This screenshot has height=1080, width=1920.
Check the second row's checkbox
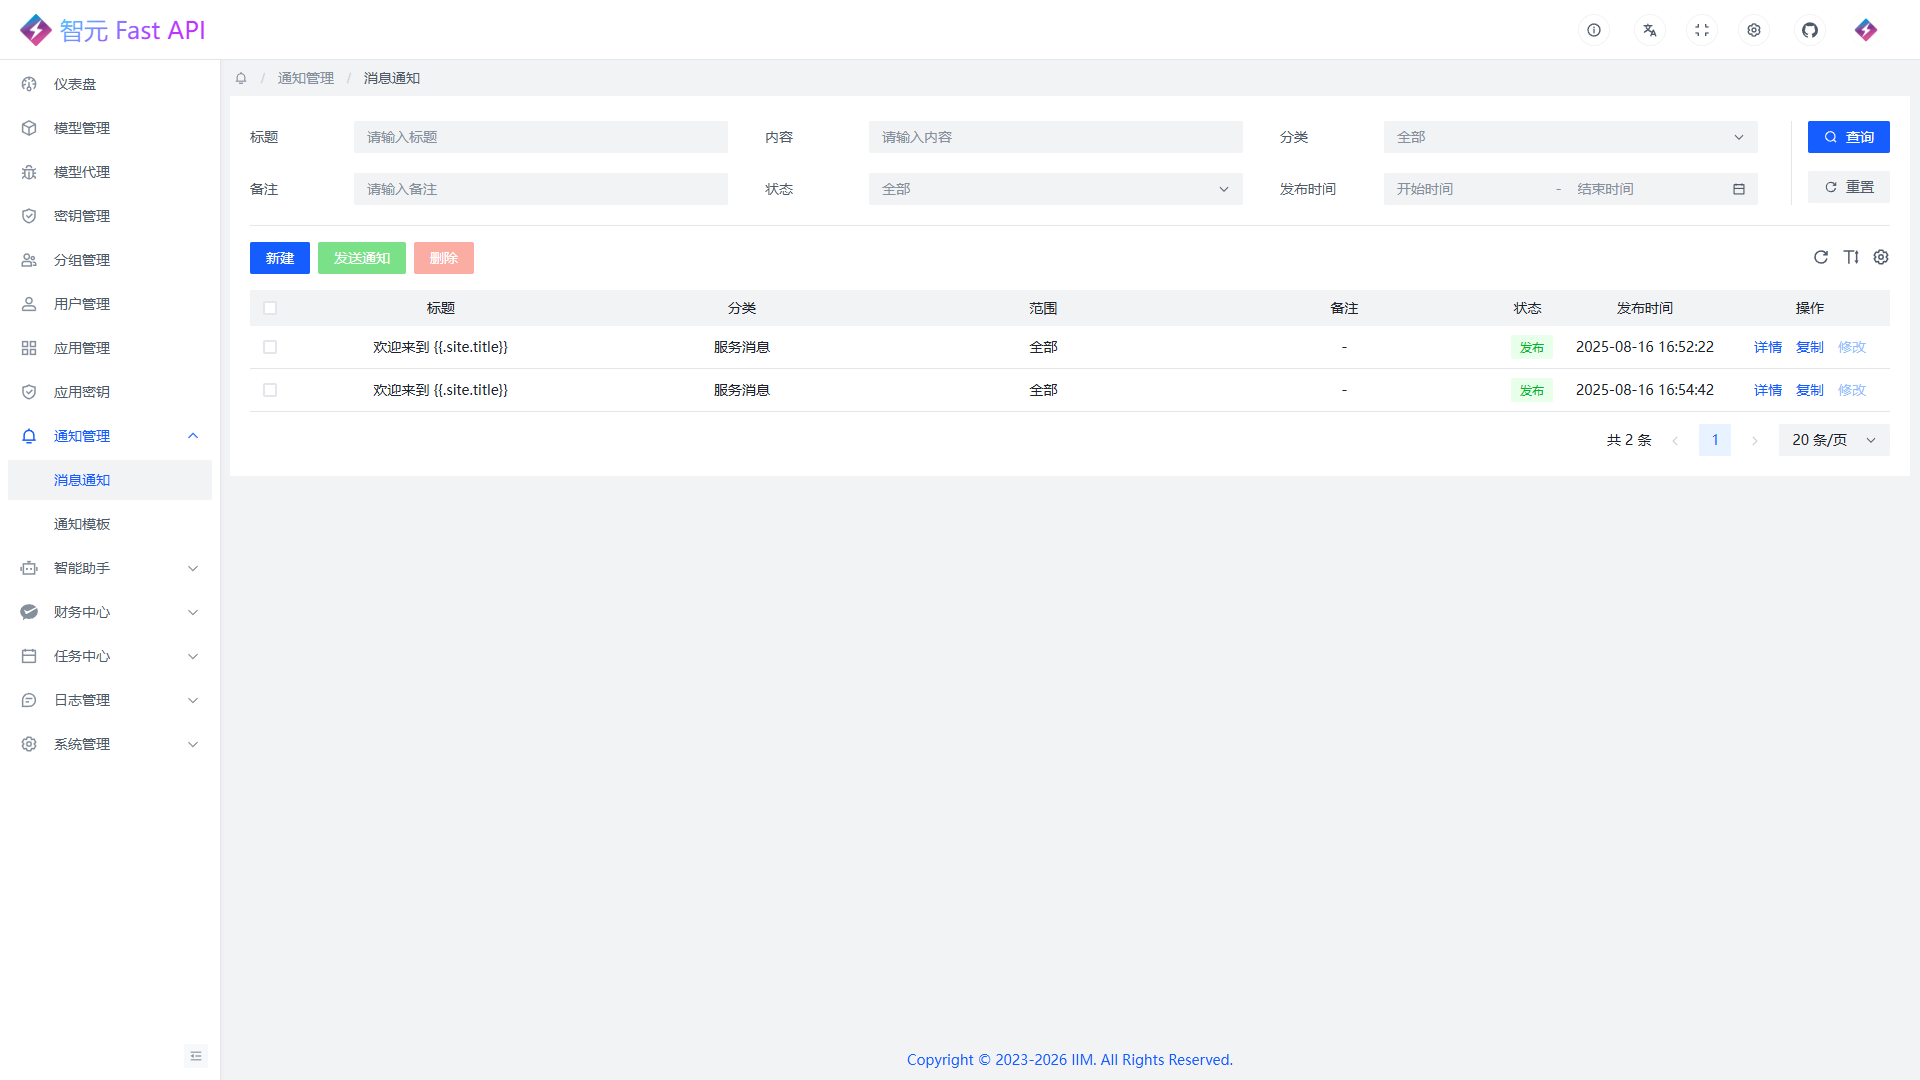coord(270,390)
